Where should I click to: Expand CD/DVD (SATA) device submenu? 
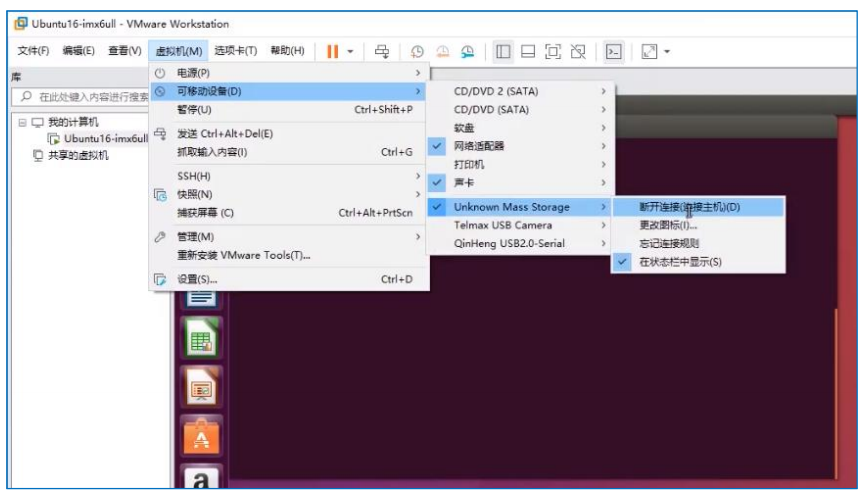tap(520, 110)
